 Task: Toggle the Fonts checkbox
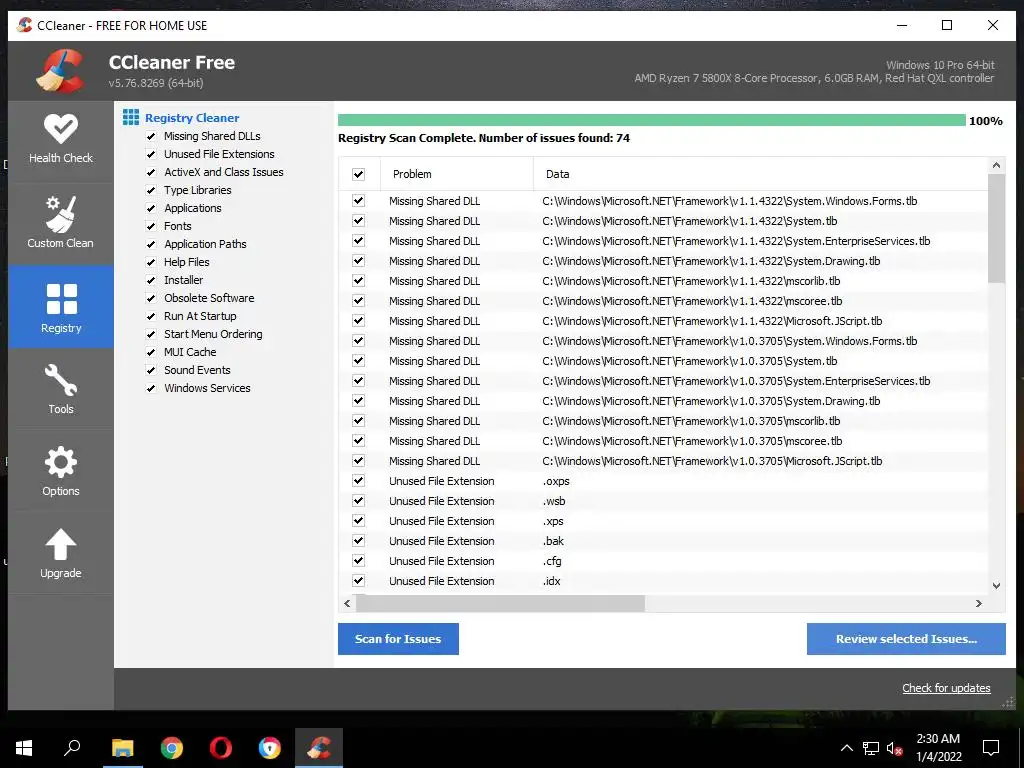coord(151,226)
